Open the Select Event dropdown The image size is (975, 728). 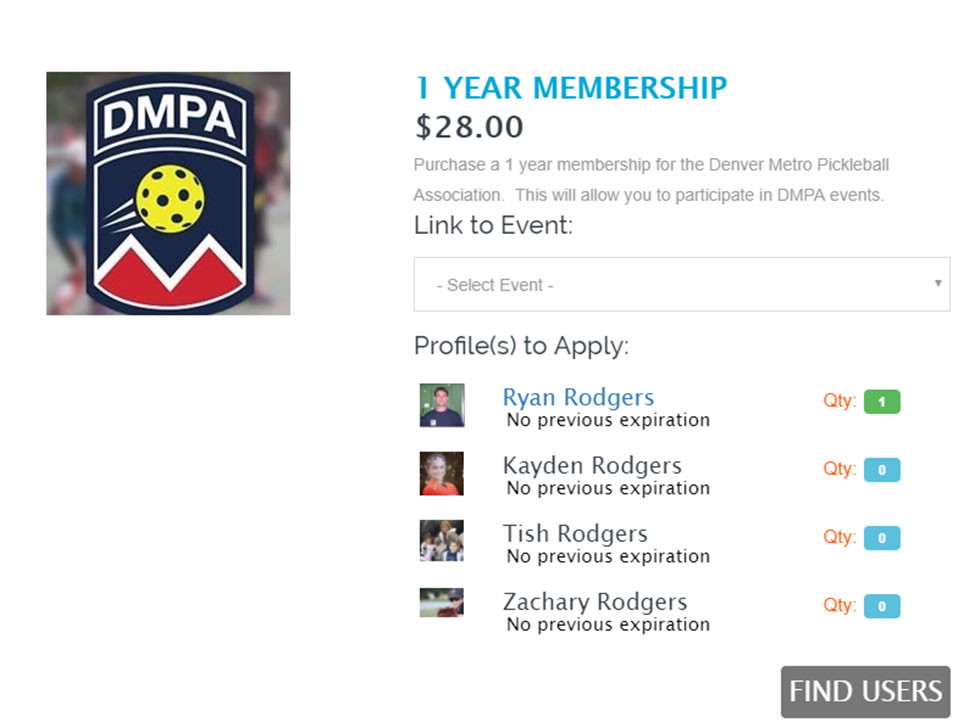[x=682, y=284]
